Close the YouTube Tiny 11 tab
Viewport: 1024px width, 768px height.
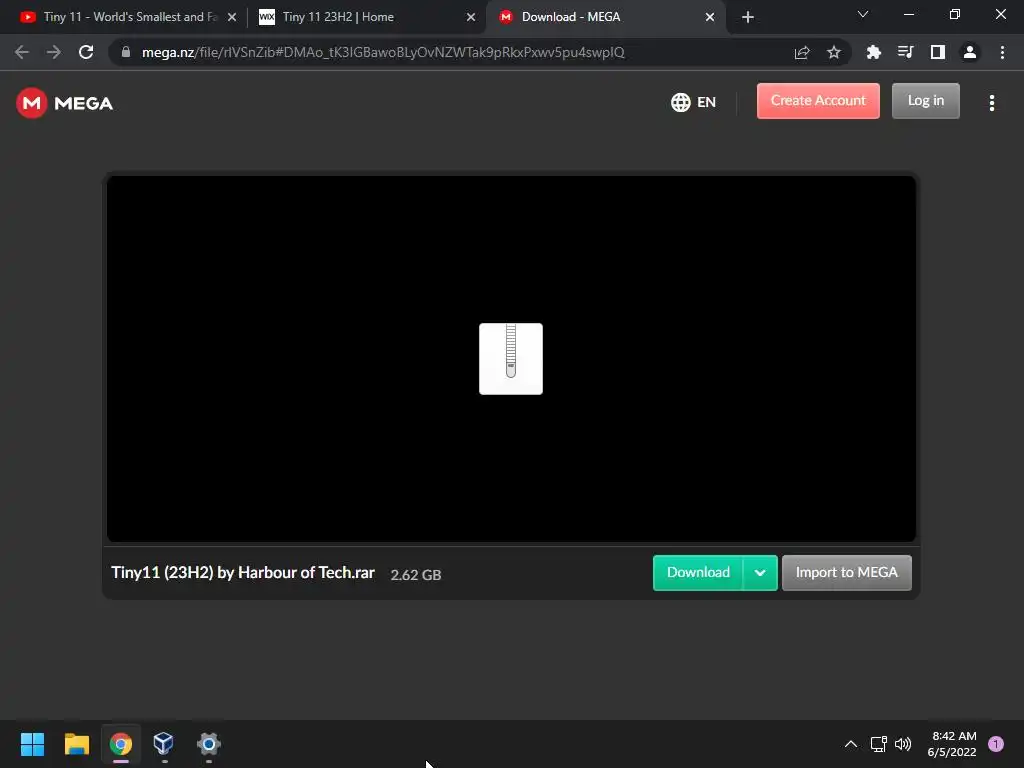[x=232, y=17]
